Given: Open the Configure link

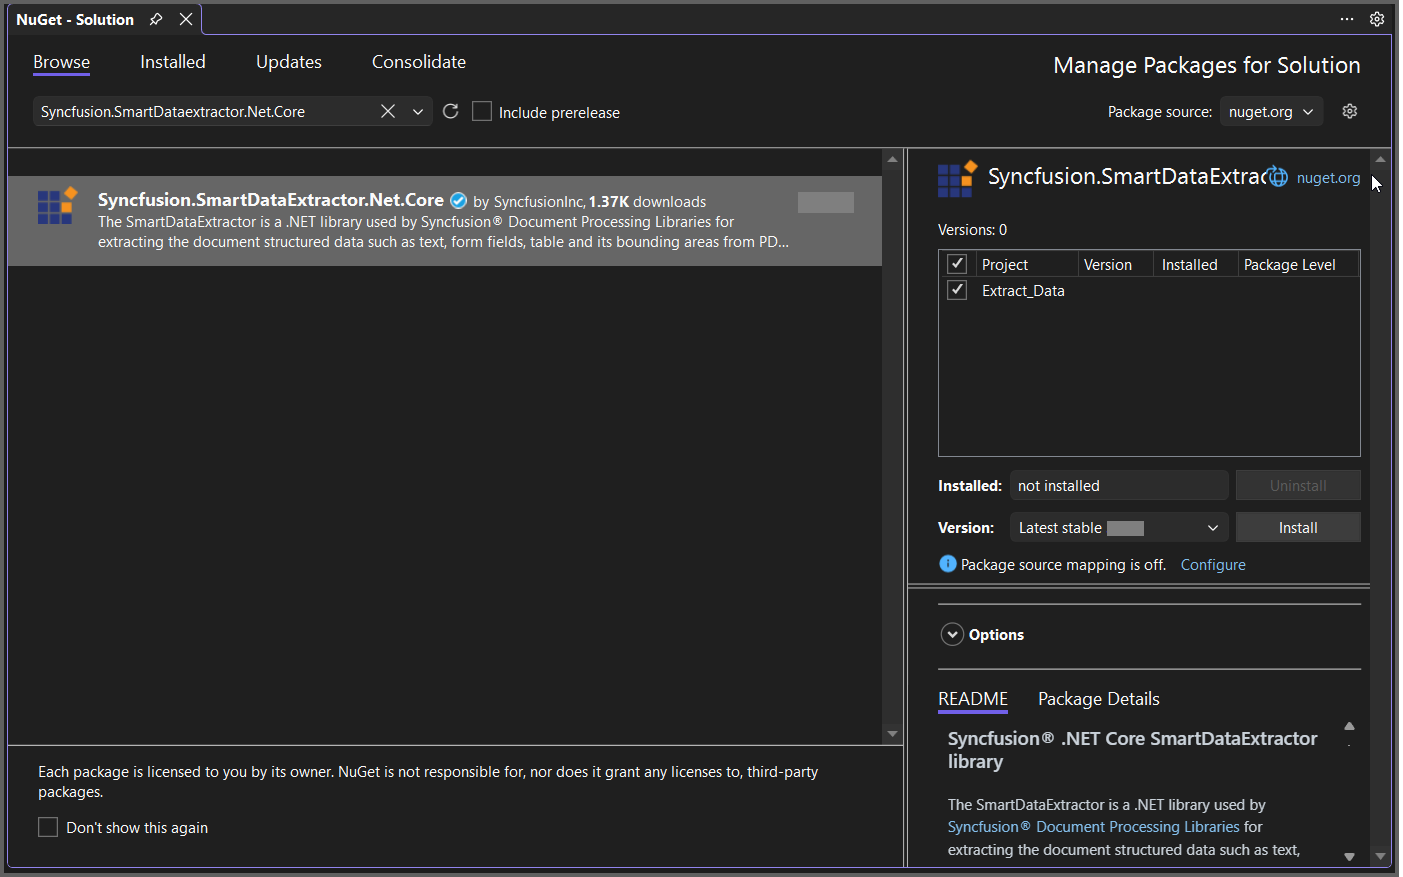Looking at the screenshot, I should (1213, 565).
